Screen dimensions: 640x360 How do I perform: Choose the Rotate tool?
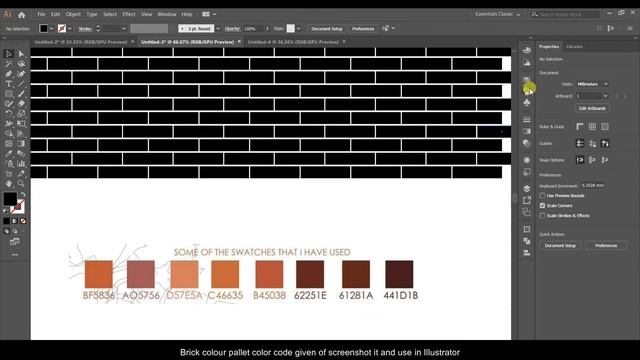pyautogui.click(x=8, y=113)
